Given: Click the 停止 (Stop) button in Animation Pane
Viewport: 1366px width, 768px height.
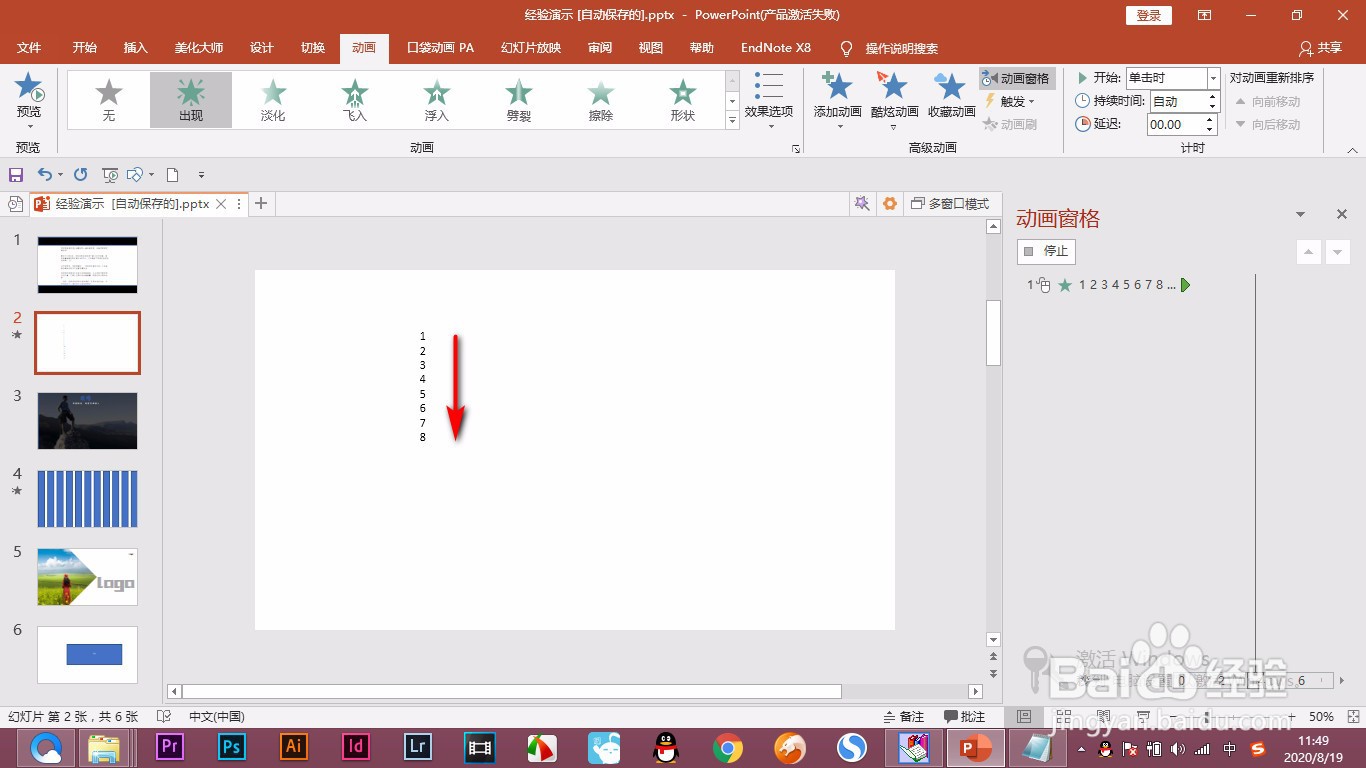Looking at the screenshot, I should [x=1046, y=251].
